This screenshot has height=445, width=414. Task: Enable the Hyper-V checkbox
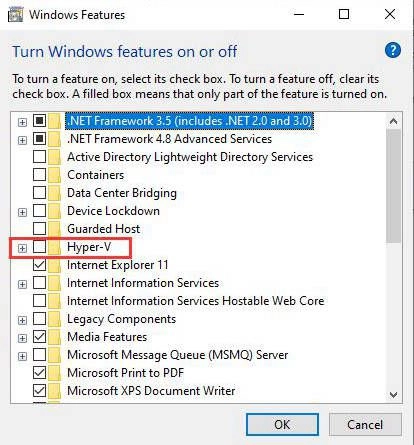pyautogui.click(x=39, y=247)
